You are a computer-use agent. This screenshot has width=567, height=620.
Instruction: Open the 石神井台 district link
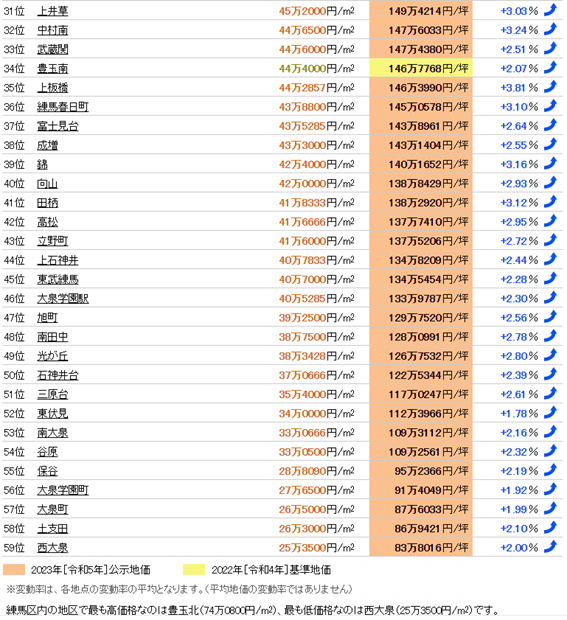(58, 375)
